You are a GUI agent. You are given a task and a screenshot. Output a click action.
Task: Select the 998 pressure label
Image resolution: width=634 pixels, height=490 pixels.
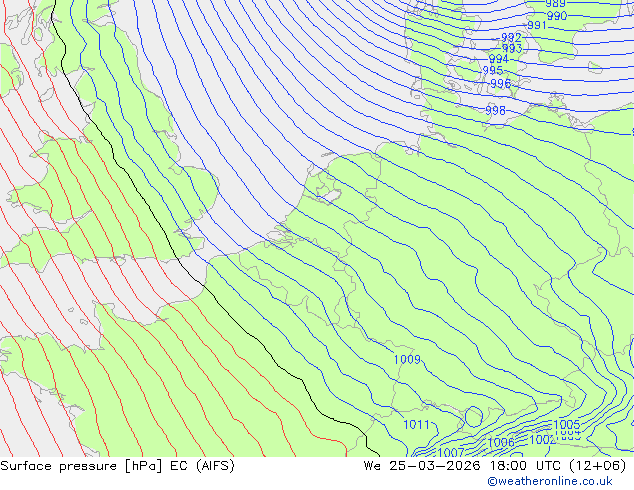tap(495, 110)
